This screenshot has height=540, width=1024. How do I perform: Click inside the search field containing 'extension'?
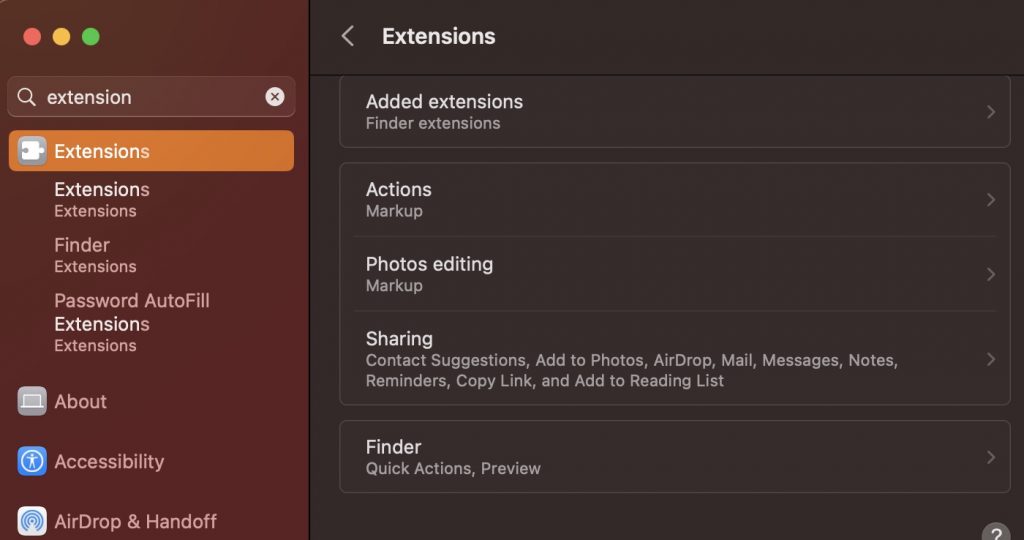tap(151, 97)
